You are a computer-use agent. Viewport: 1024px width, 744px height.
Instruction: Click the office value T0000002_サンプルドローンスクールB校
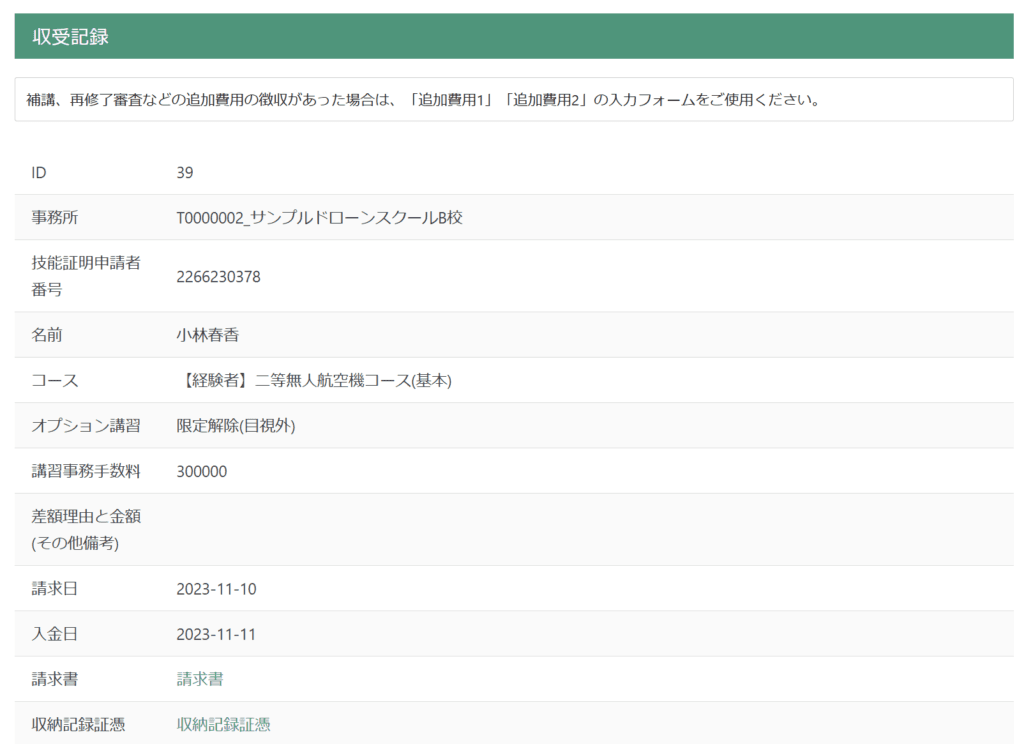coord(319,217)
